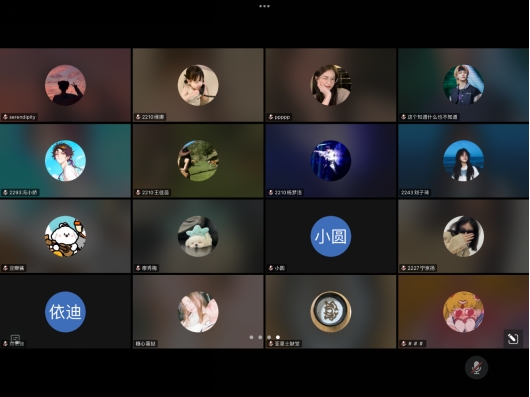Image resolution: width=530 pixels, height=397 pixels.
Task: Click the muted mic icon beside ppppp
Action: coord(271,117)
